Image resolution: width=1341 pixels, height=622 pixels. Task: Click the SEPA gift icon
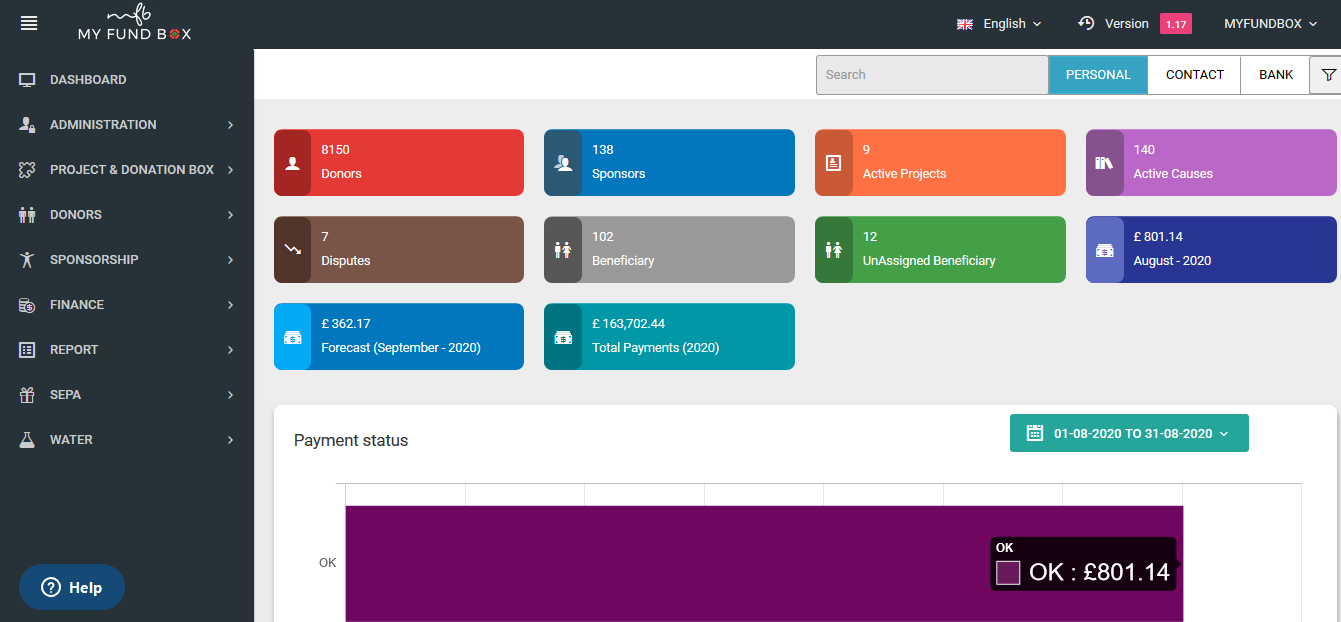click(x=27, y=395)
